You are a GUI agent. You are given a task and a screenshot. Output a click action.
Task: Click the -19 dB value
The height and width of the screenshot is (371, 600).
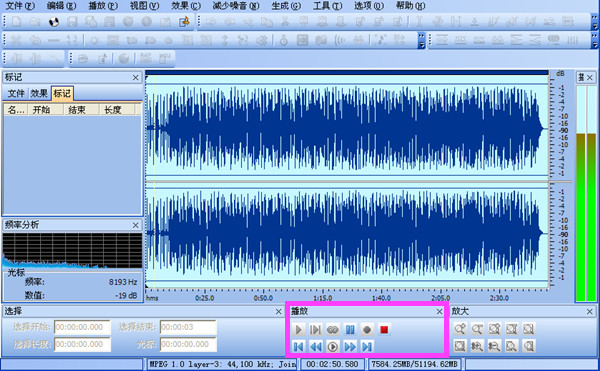[x=126, y=295]
